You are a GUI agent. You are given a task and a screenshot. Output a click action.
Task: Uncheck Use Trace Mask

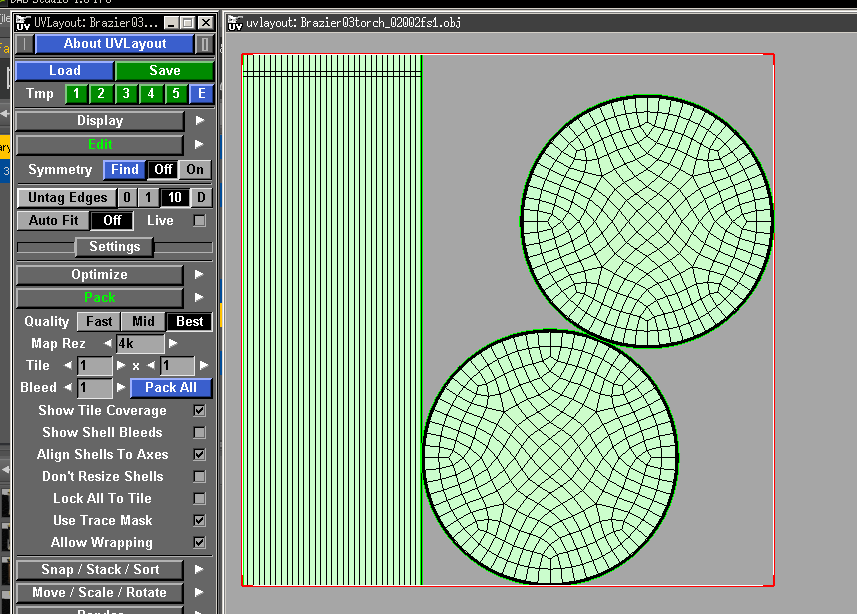click(x=199, y=521)
